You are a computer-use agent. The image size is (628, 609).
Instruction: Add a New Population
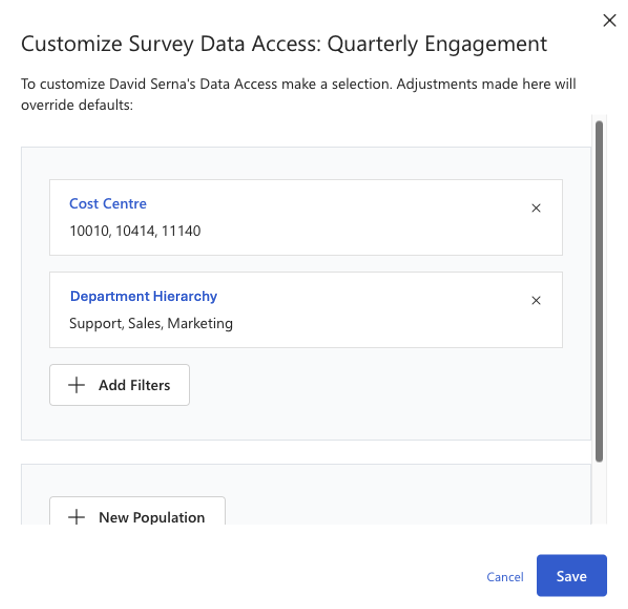pos(137,511)
